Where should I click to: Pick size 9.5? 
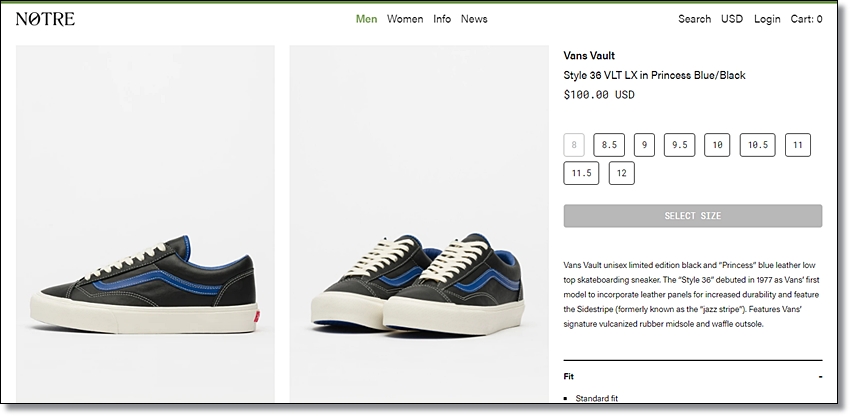[679, 145]
